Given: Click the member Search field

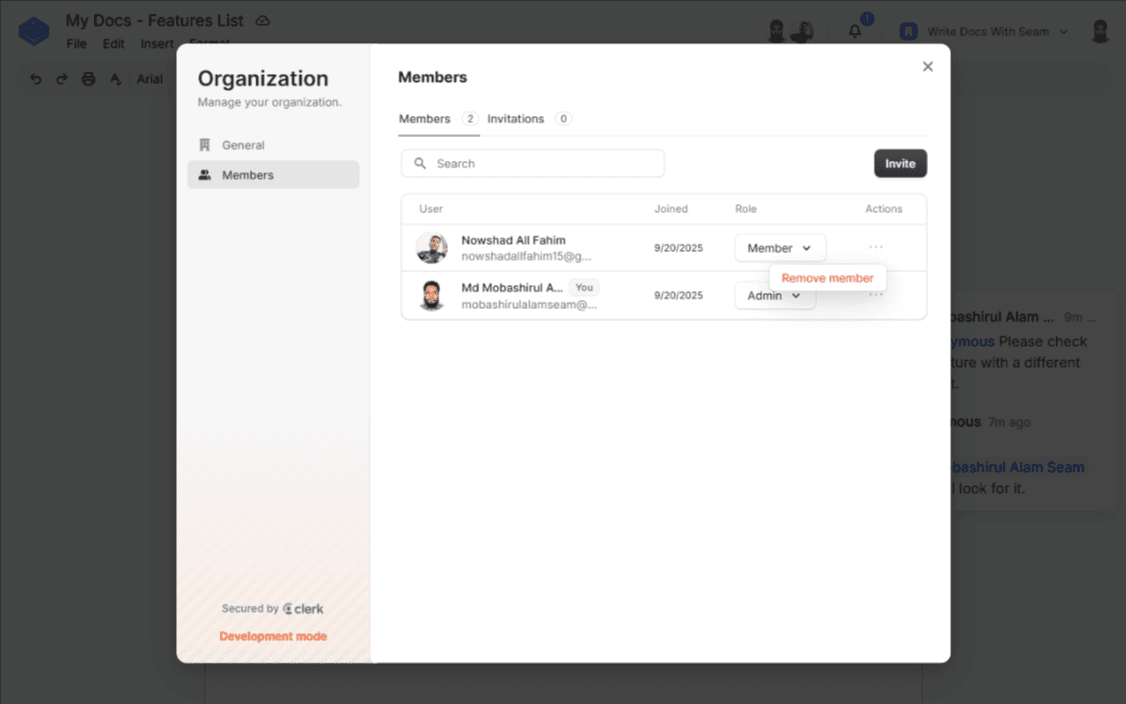Looking at the screenshot, I should [x=532, y=164].
